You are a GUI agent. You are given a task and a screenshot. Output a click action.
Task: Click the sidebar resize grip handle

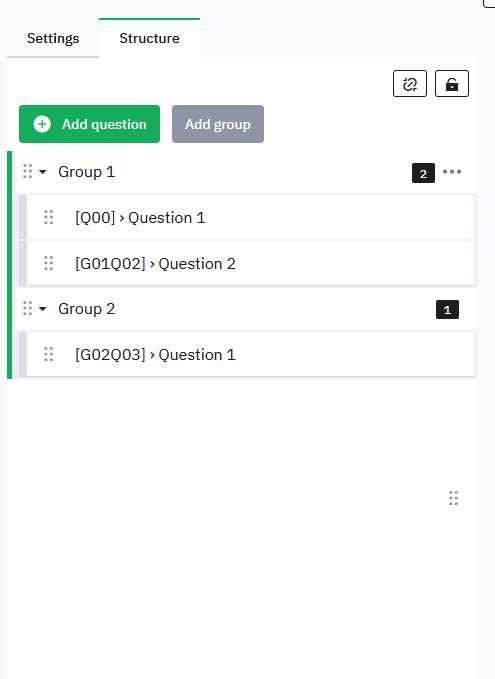point(453,498)
